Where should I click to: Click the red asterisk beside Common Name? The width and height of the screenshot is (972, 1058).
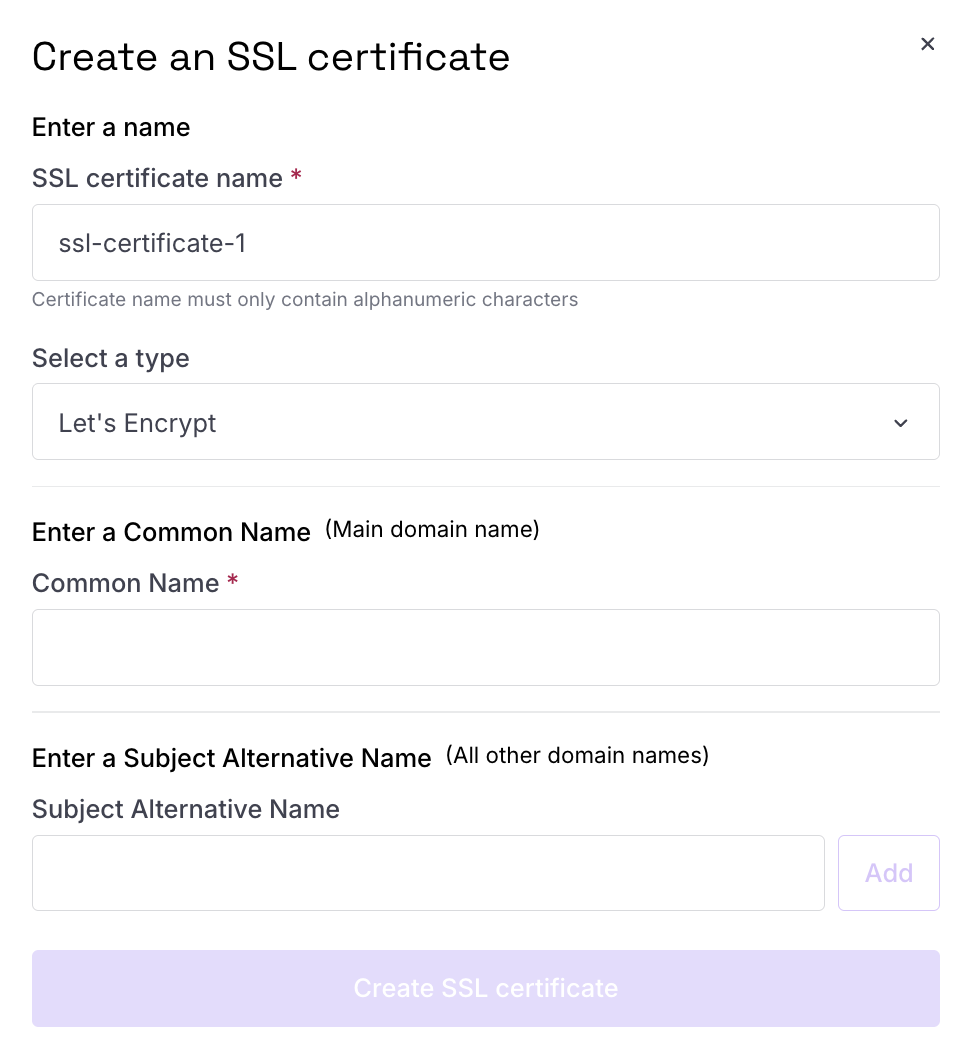(233, 580)
